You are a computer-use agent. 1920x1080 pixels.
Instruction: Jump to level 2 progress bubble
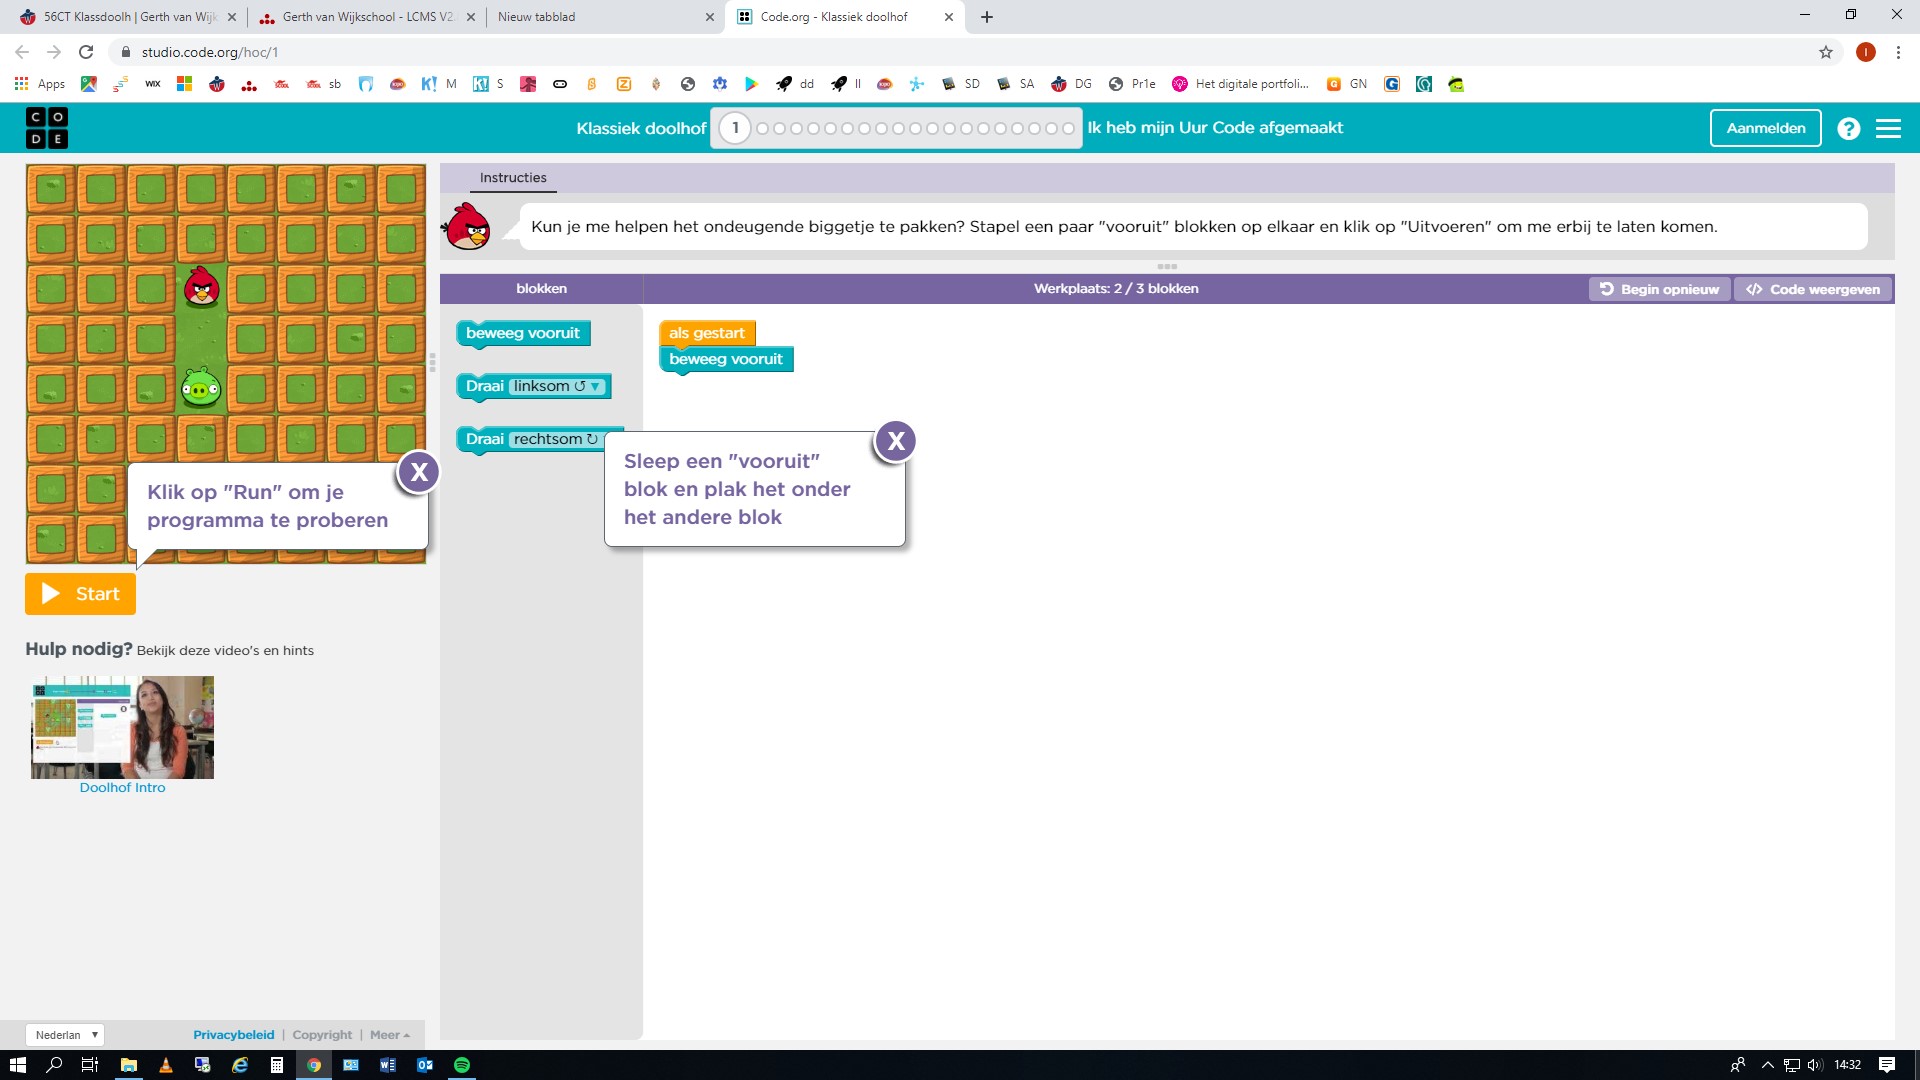[763, 128]
